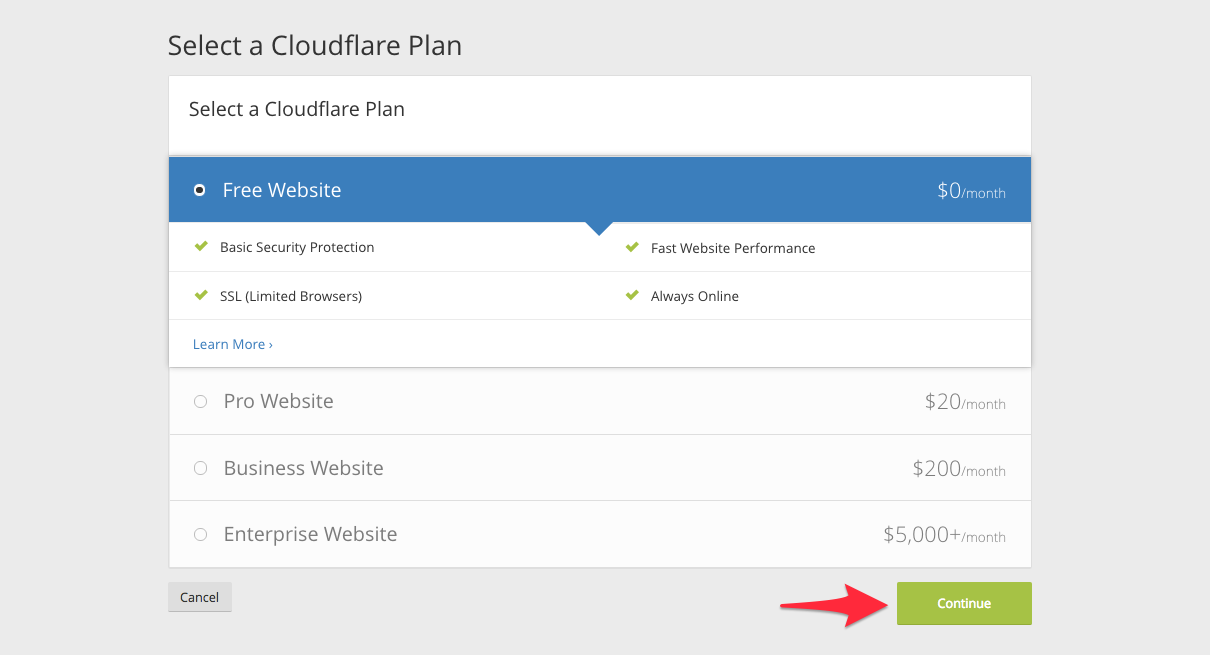This screenshot has width=1210, height=655.
Task: Click the $0/month price
Action: tap(971, 191)
